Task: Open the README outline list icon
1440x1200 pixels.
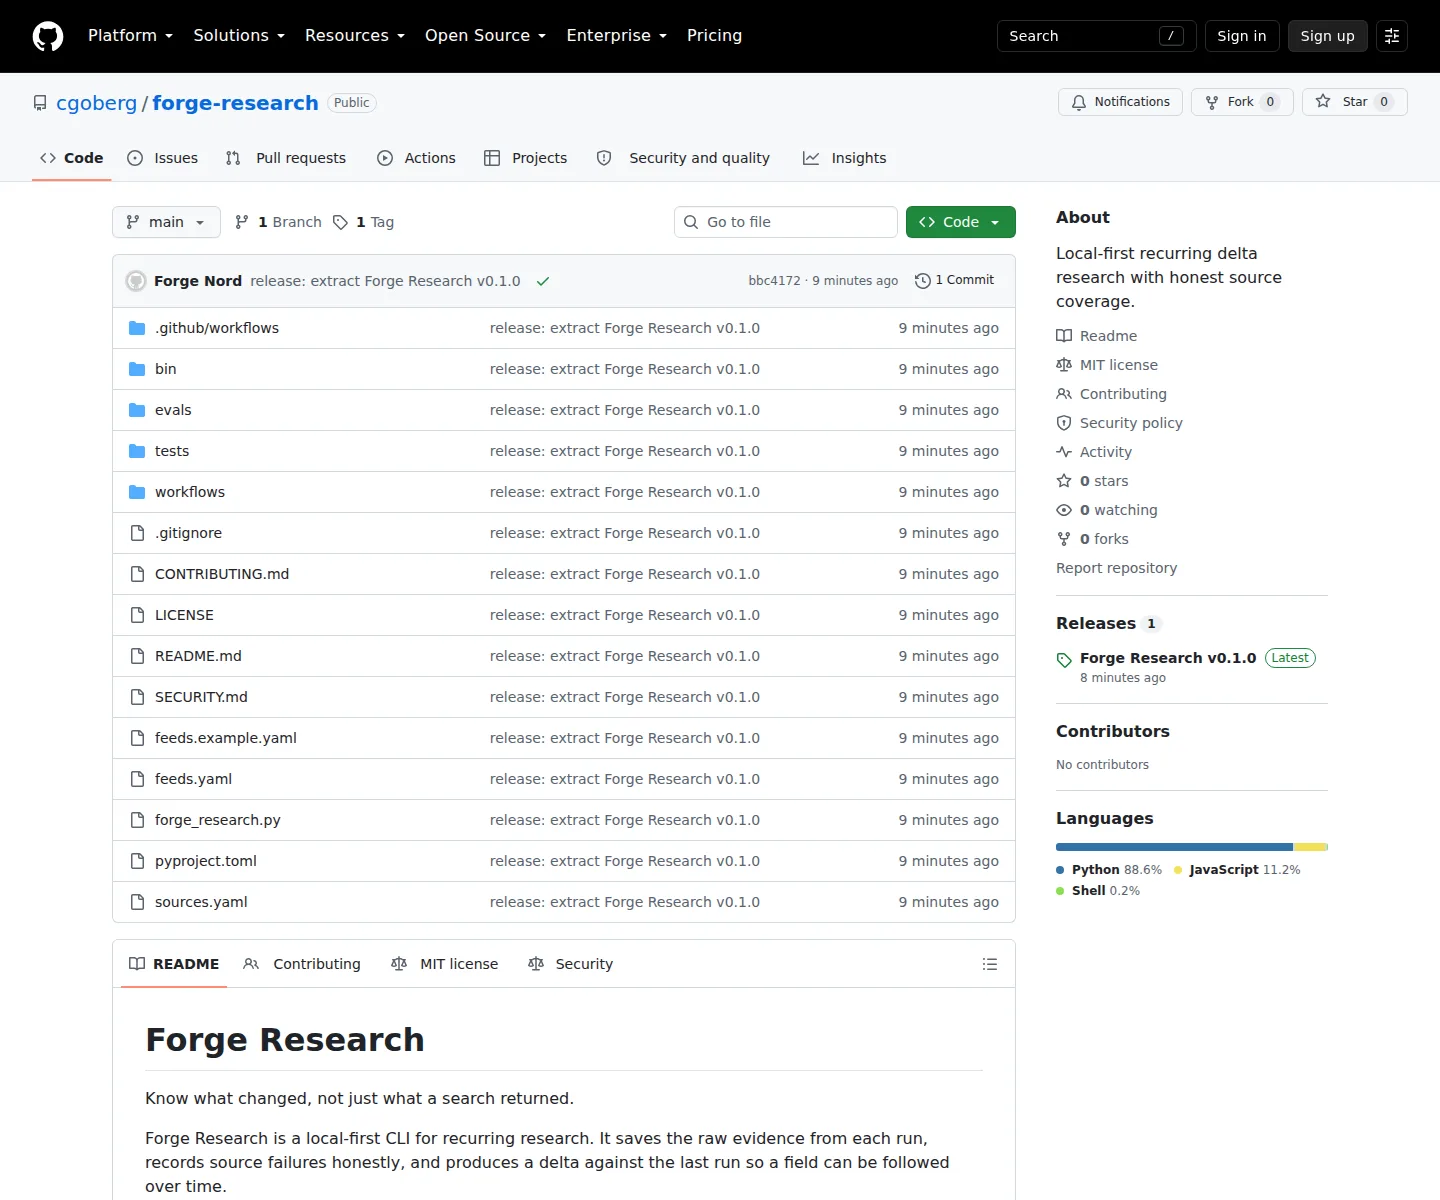Action: point(990,964)
